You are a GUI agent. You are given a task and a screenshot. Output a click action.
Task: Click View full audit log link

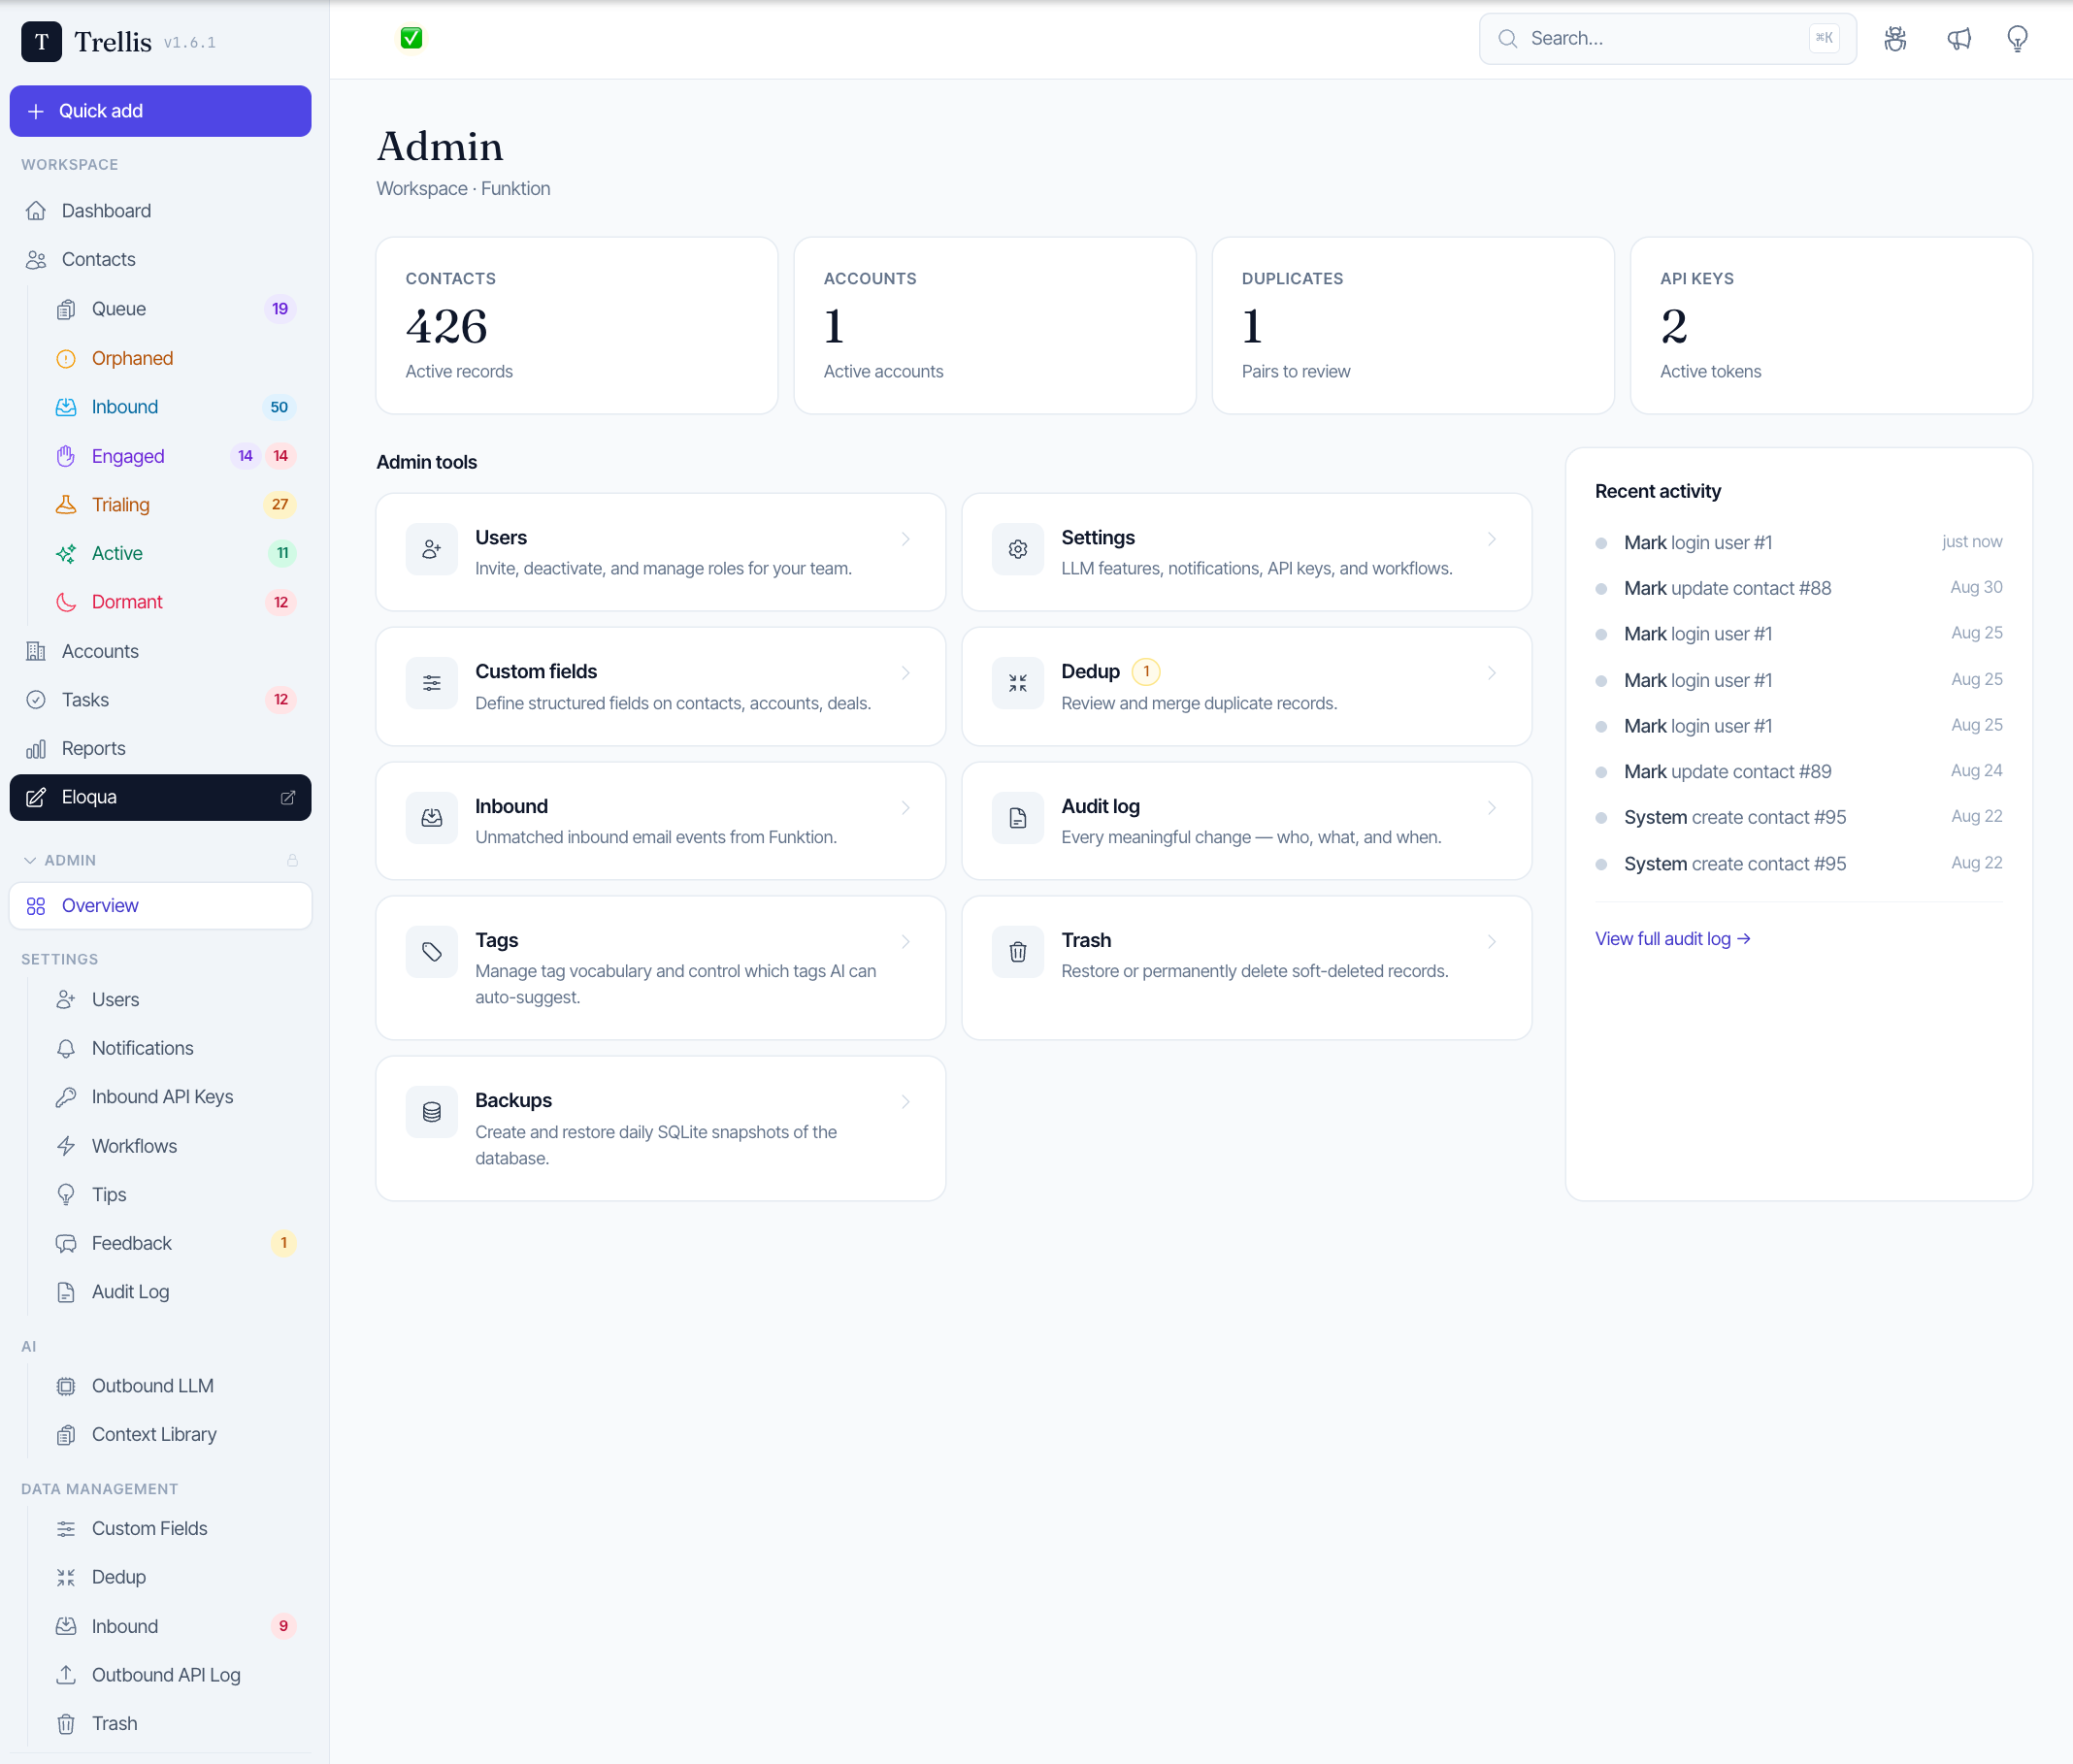tap(1672, 939)
